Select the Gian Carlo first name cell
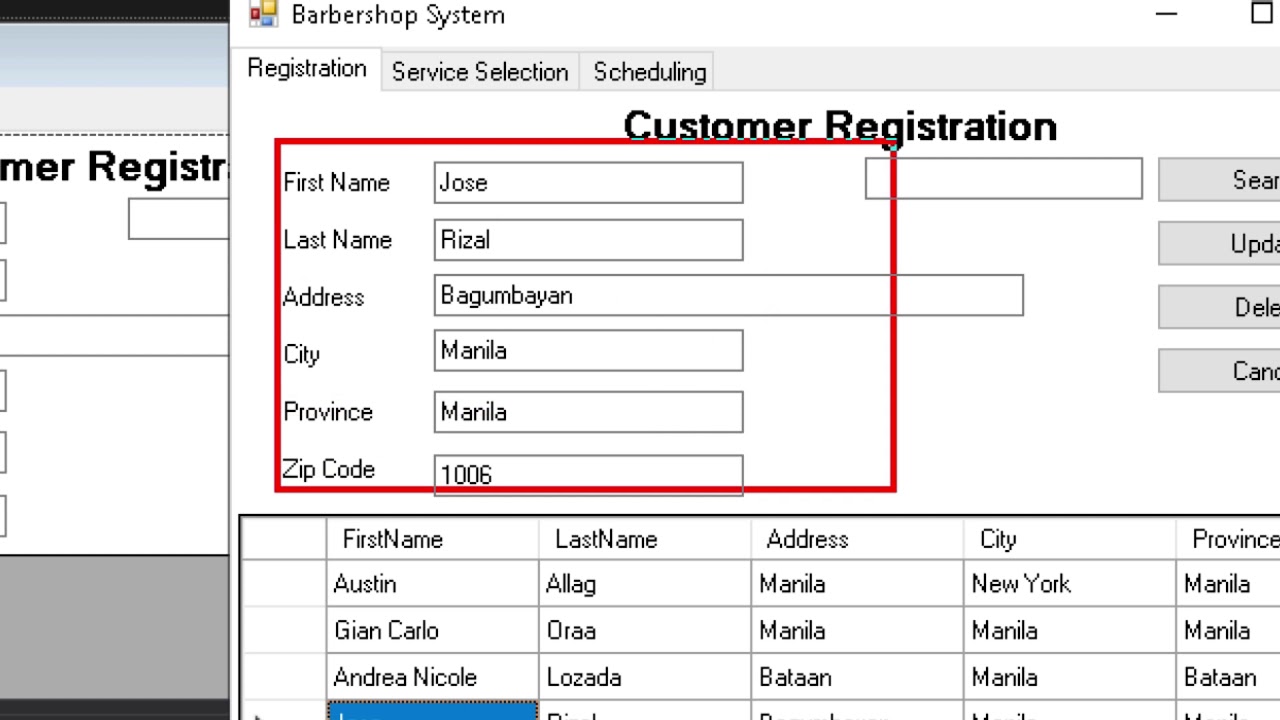 click(432, 631)
